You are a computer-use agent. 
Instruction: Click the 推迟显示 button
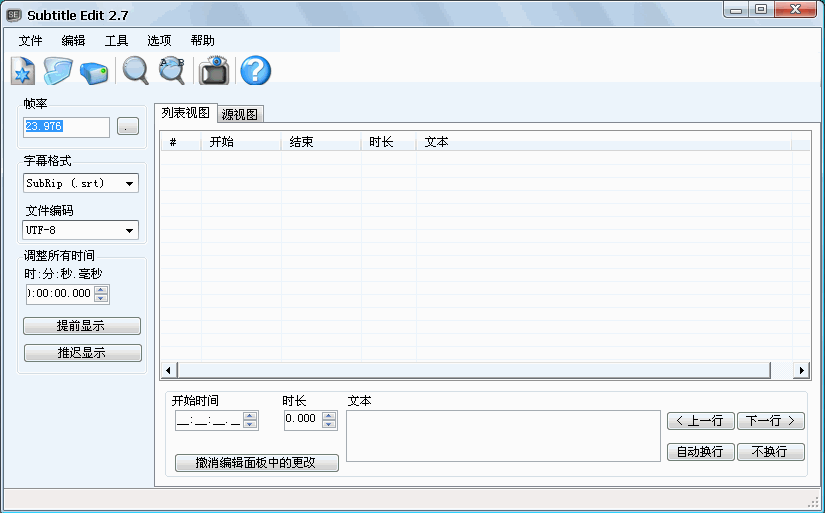tap(83, 353)
